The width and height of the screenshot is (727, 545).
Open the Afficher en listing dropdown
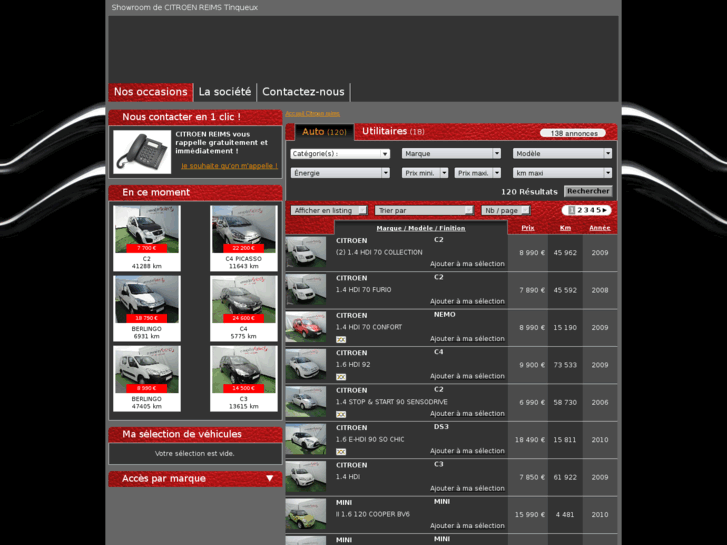point(329,211)
